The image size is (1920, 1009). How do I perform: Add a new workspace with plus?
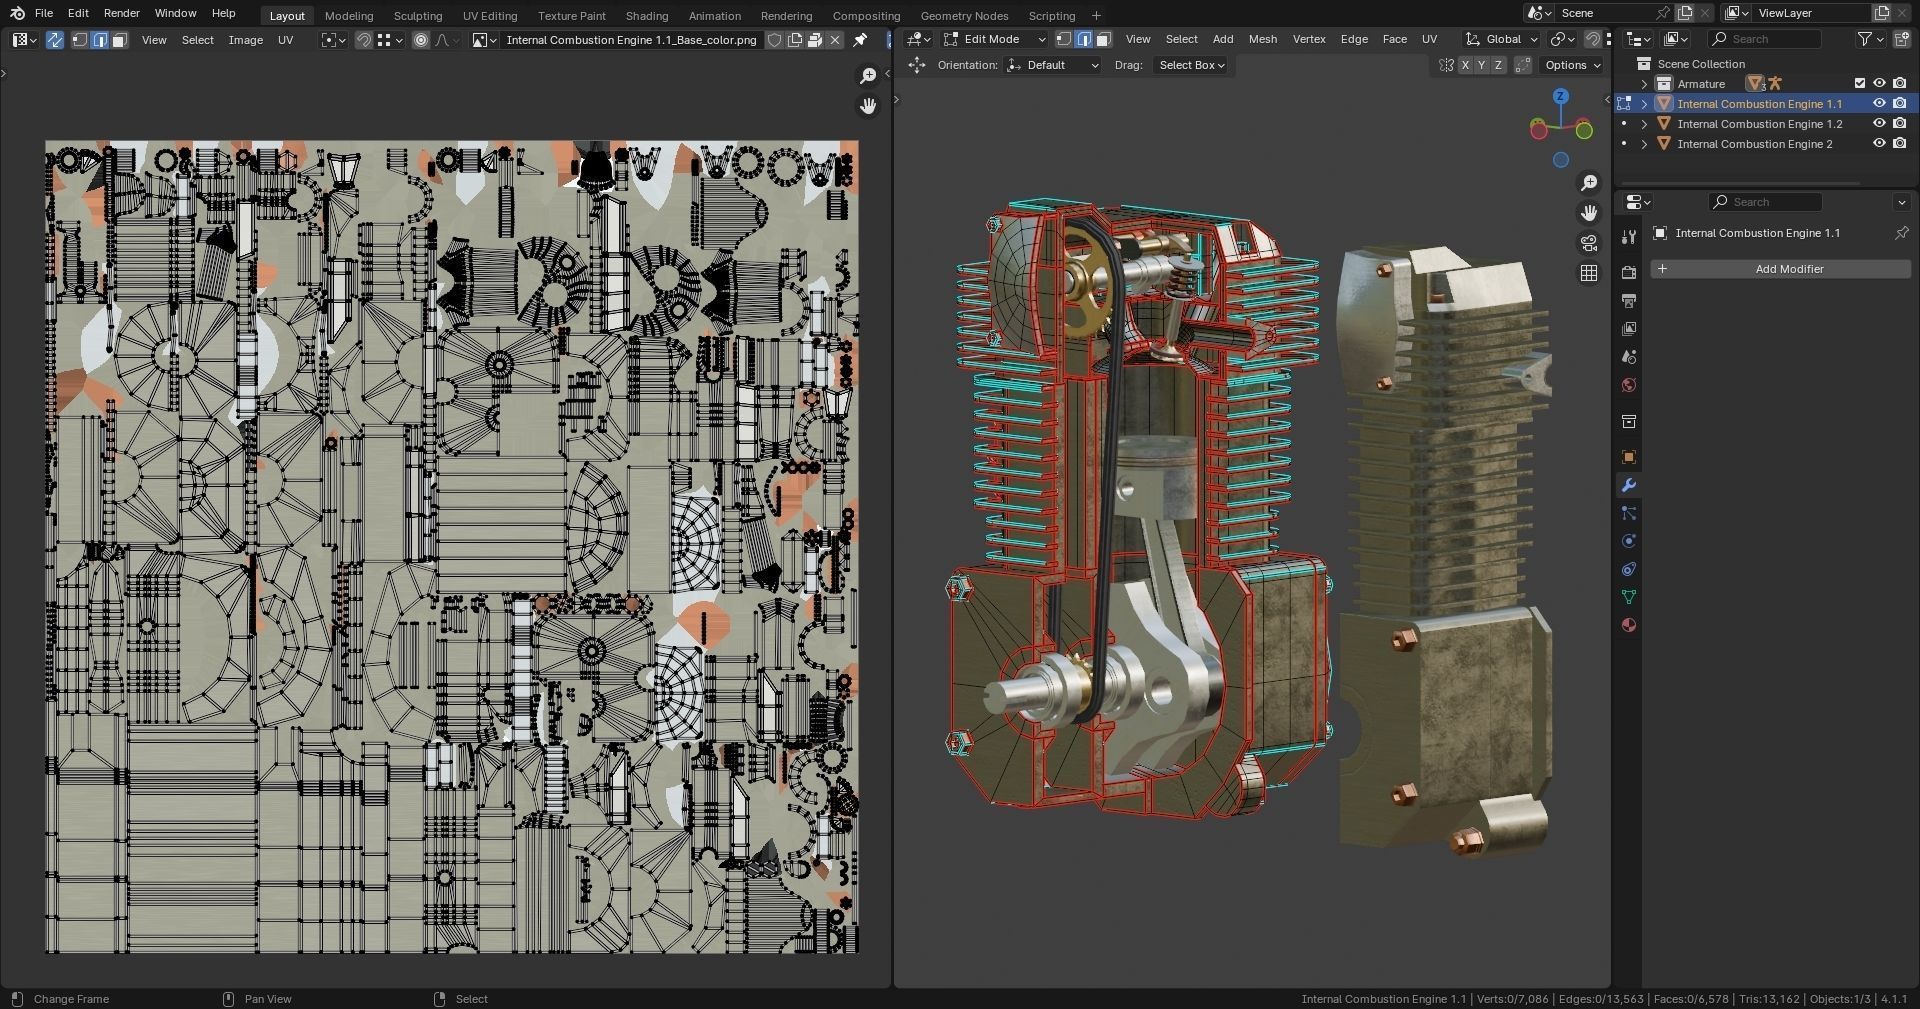pos(1096,15)
